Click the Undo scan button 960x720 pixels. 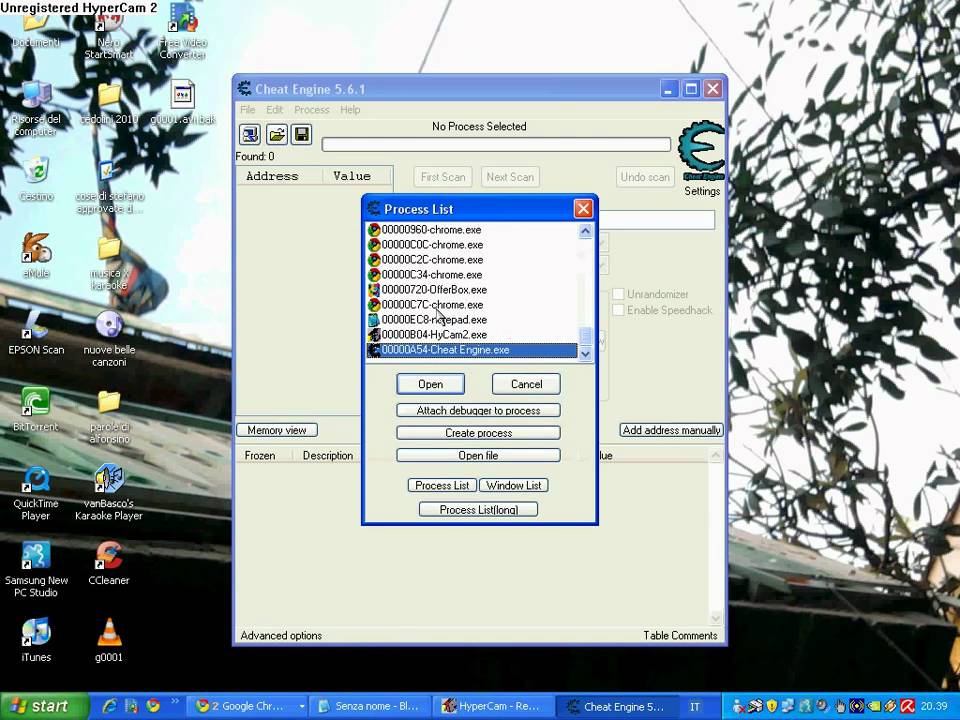coord(645,177)
